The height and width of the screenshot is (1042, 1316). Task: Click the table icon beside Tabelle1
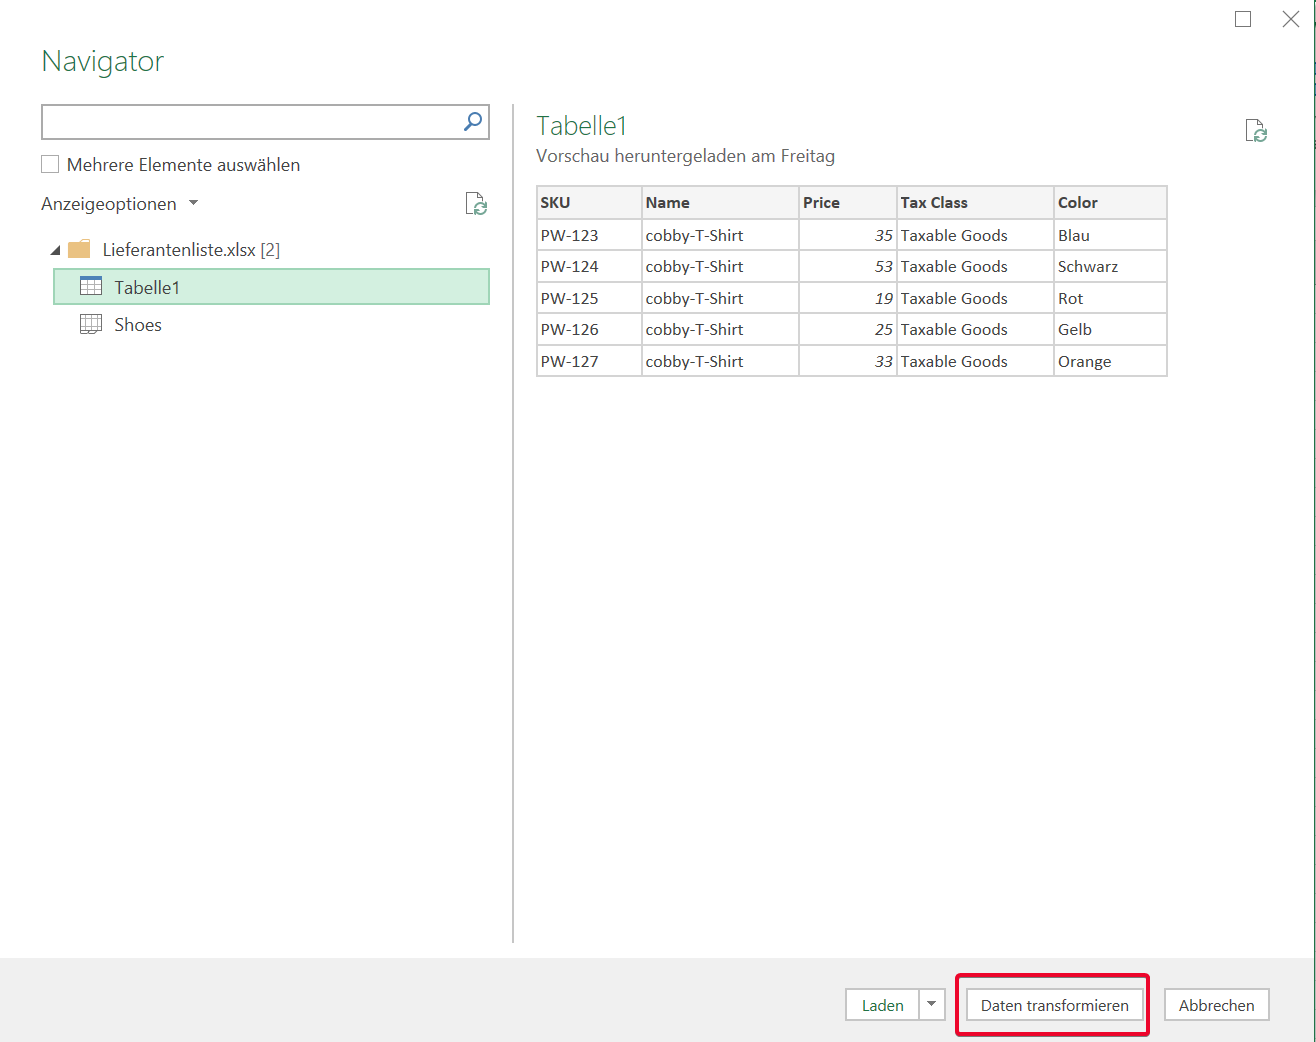click(x=91, y=286)
